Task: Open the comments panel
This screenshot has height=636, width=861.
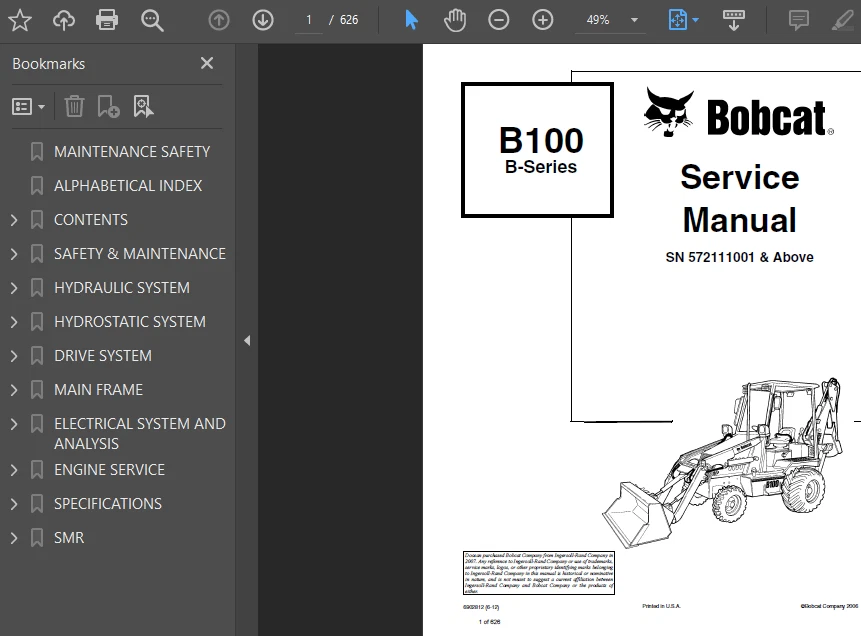Action: (798, 19)
